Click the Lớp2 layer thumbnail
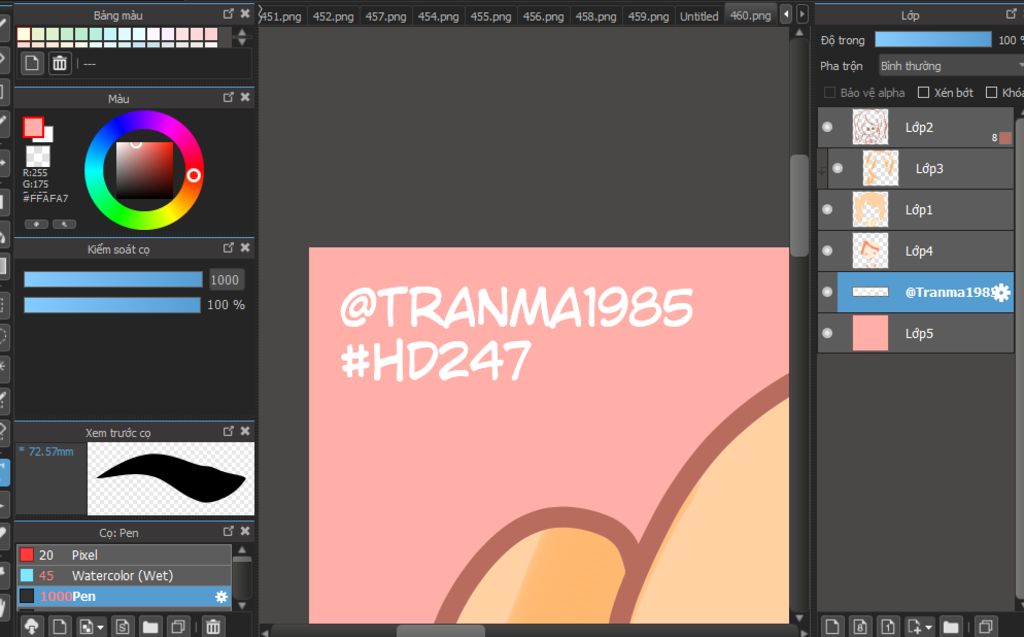Screen dimensions: 1024x637 [x=870, y=127]
